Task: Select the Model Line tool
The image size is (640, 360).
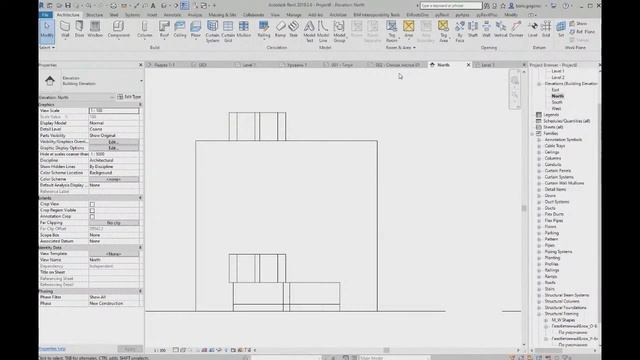Action: tap(323, 31)
